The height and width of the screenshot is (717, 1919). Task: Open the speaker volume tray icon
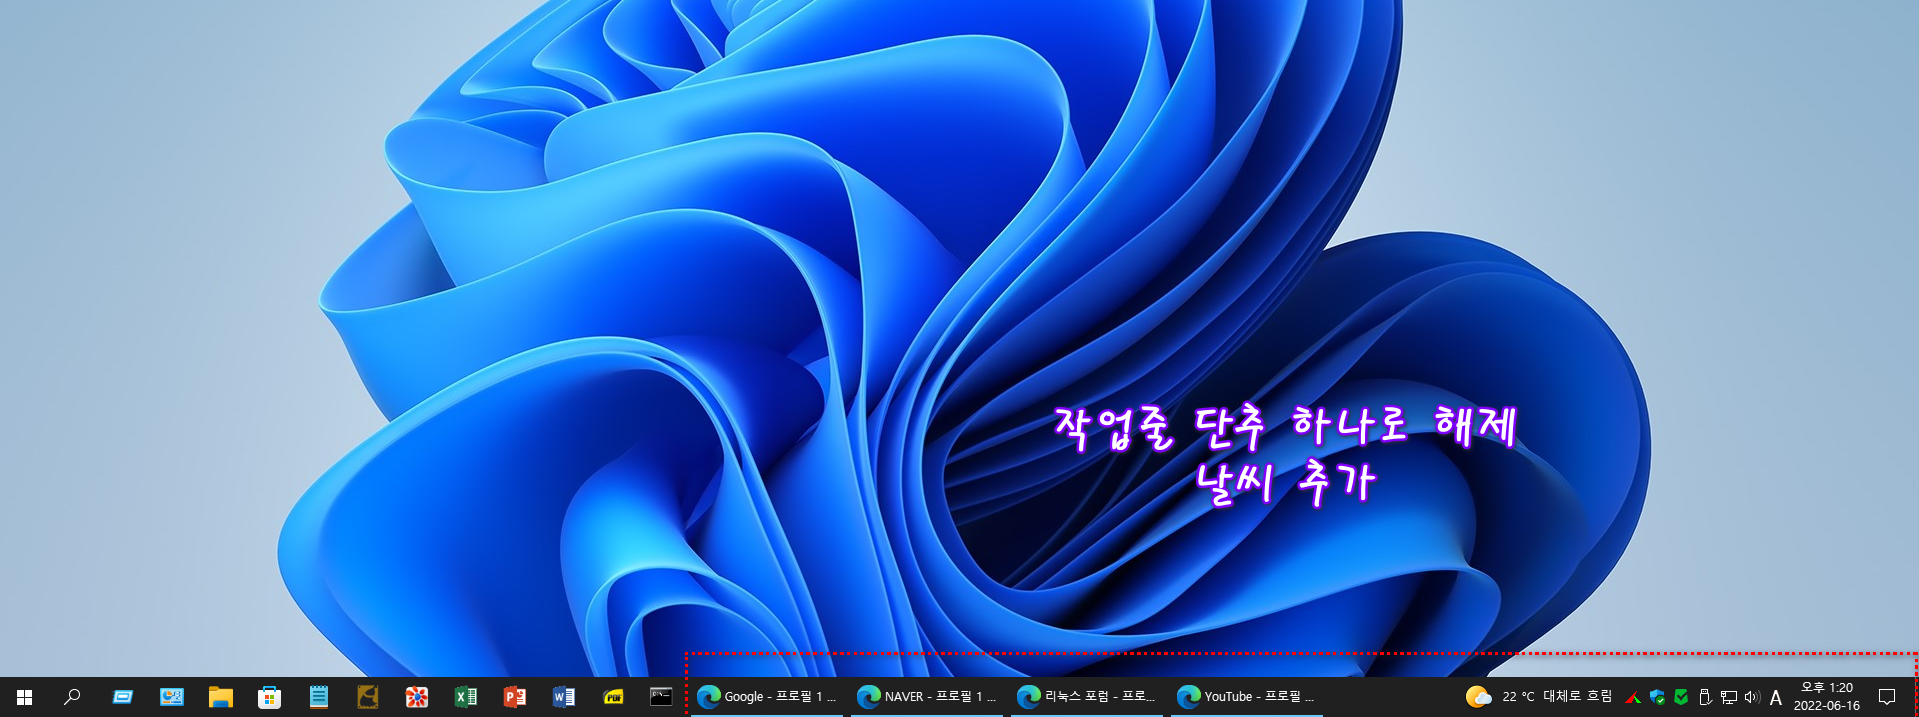1752,697
